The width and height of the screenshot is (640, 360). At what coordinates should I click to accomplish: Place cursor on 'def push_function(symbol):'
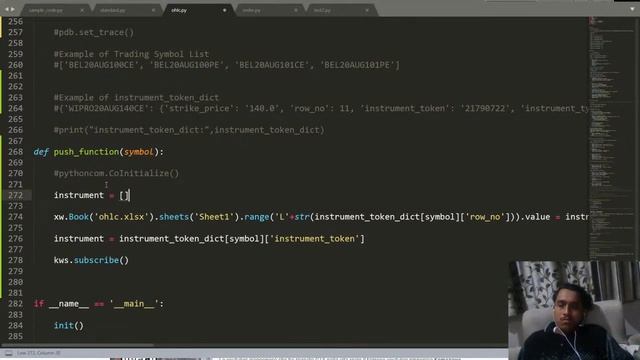98,152
